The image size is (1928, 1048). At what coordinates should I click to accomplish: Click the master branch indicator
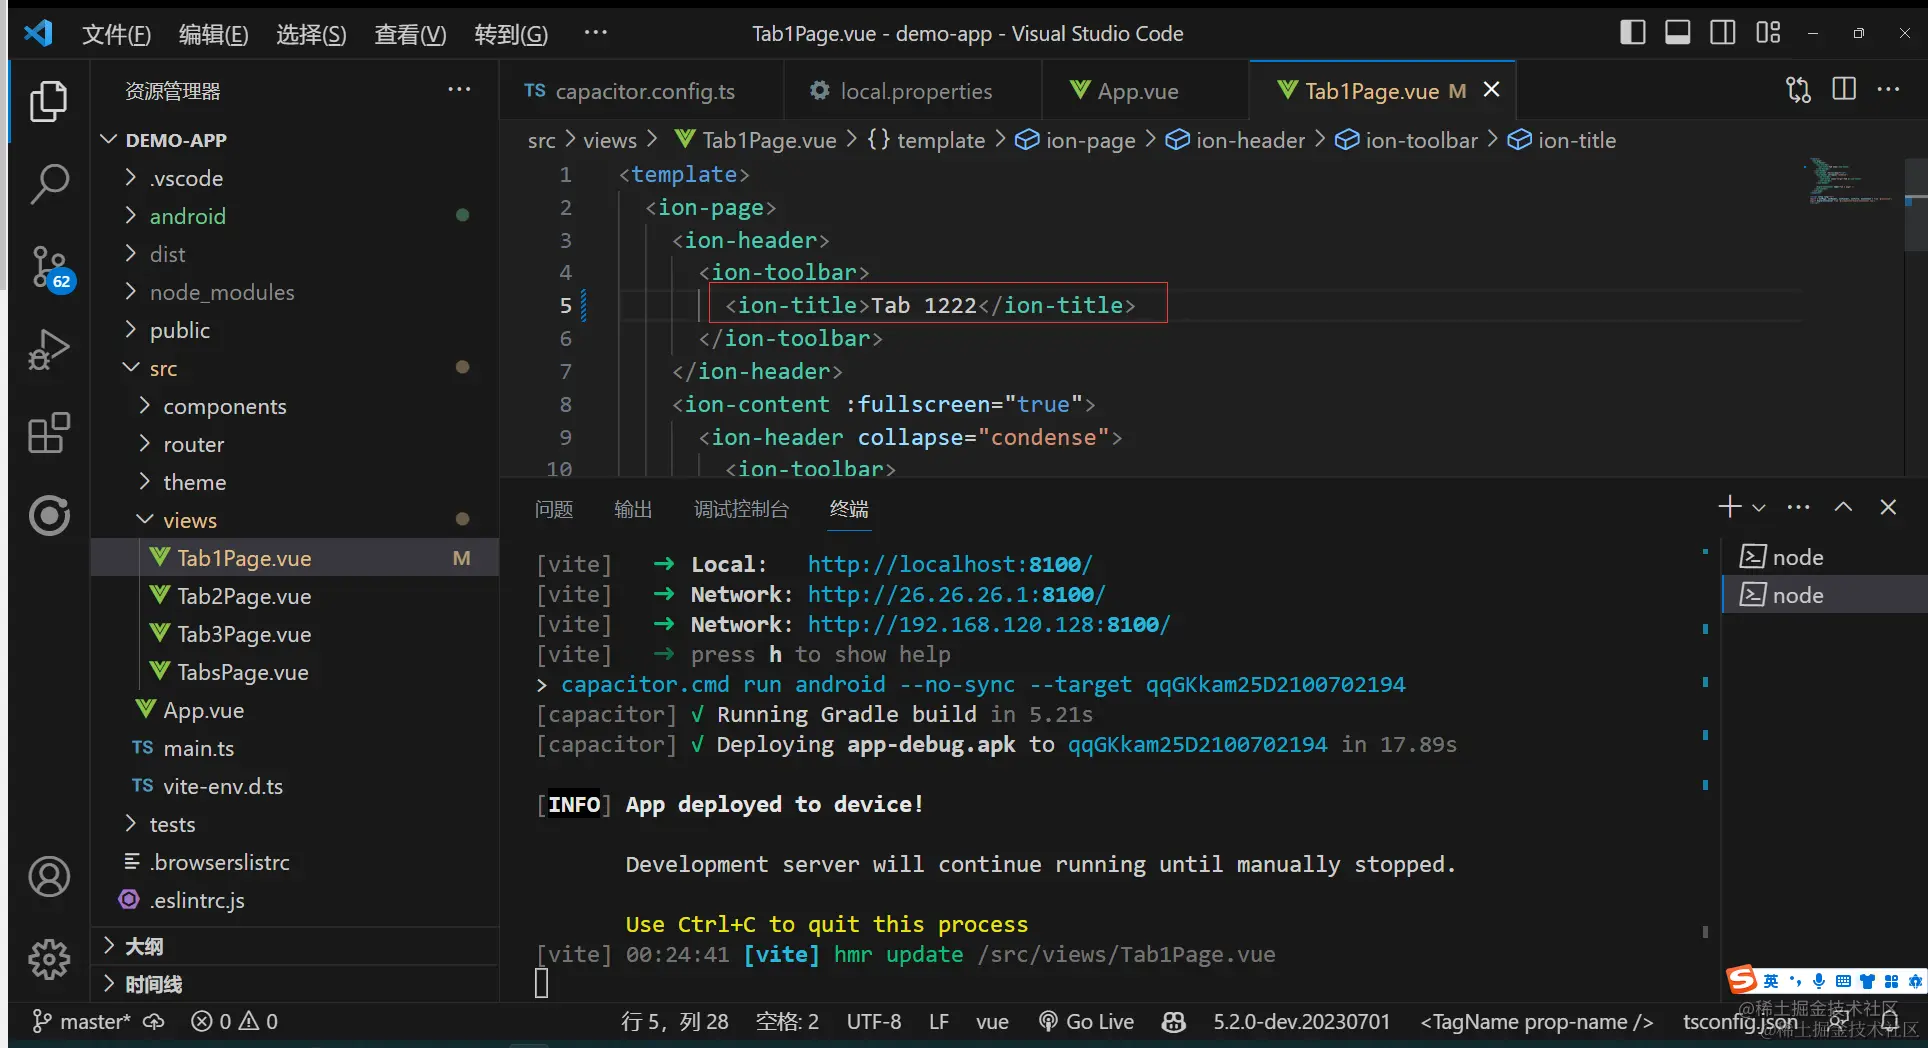82,1021
